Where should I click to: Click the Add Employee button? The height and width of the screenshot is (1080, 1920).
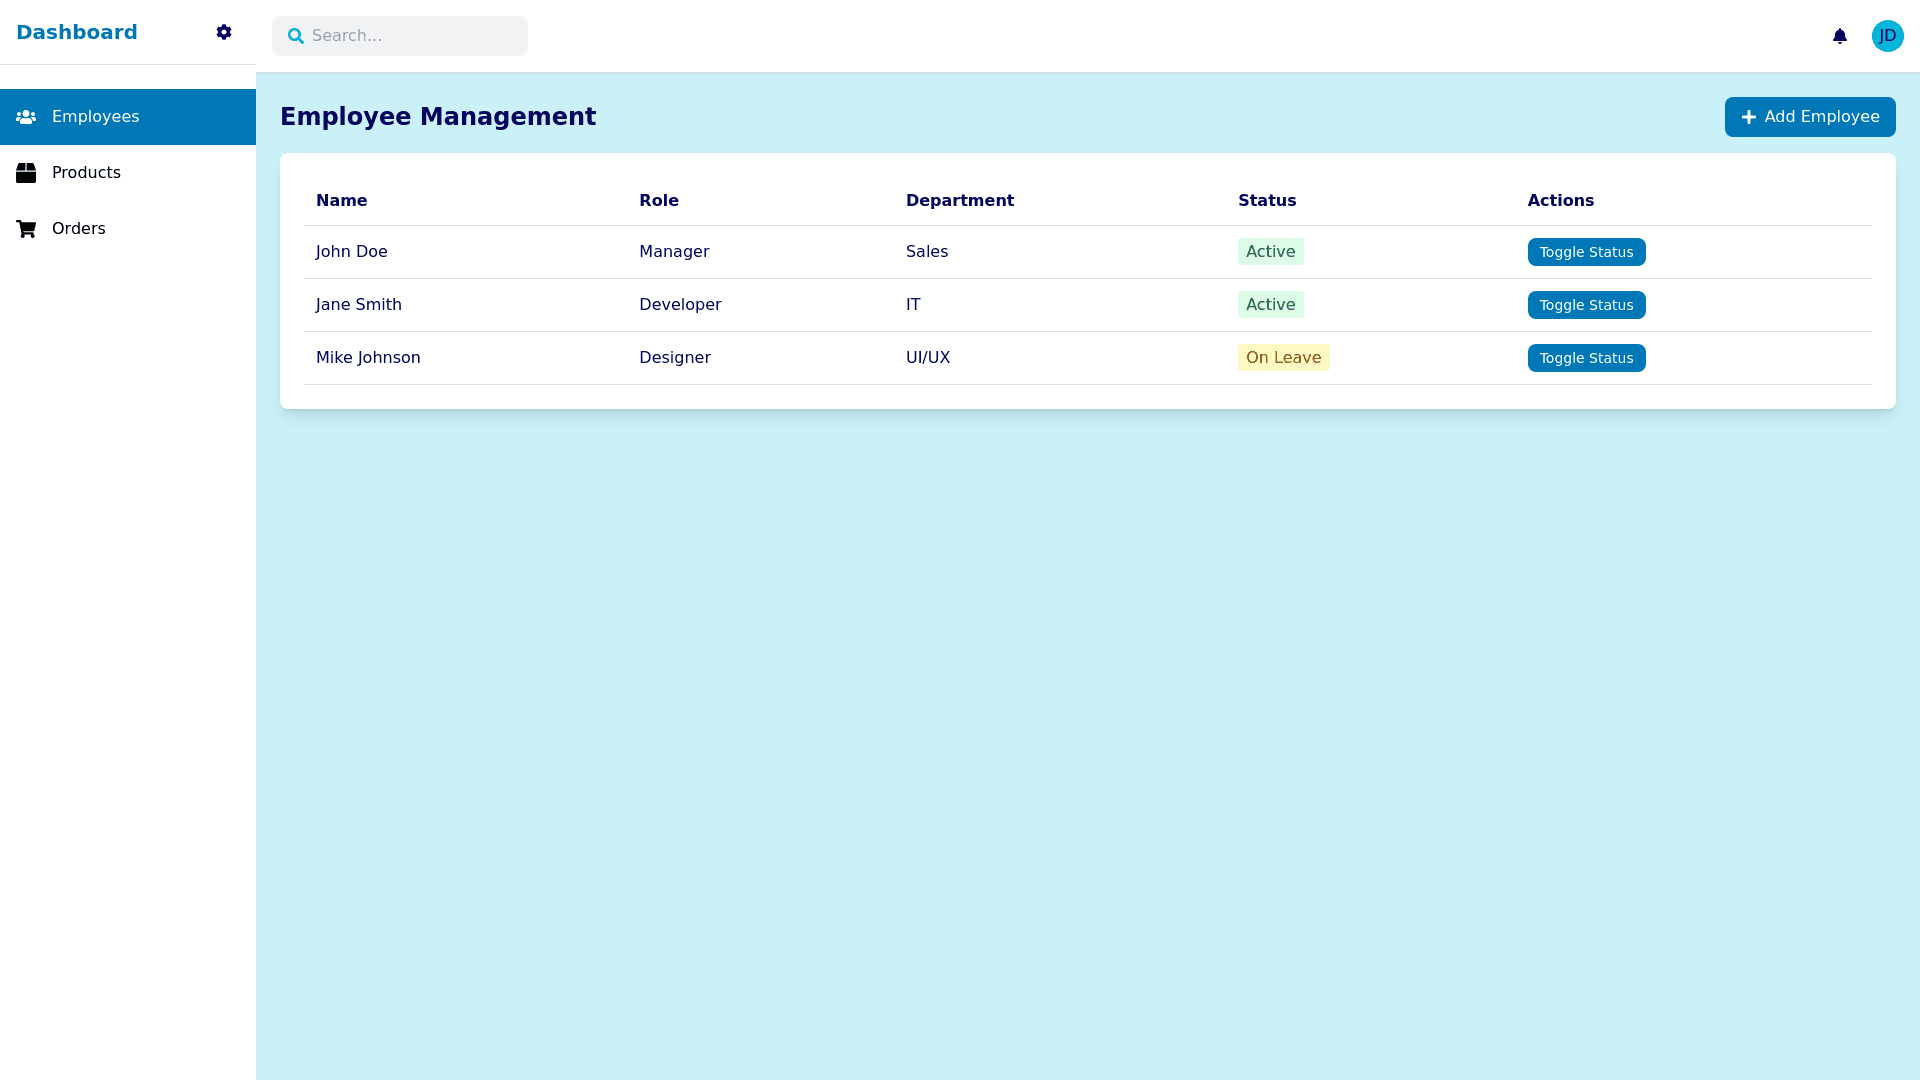tap(1810, 117)
